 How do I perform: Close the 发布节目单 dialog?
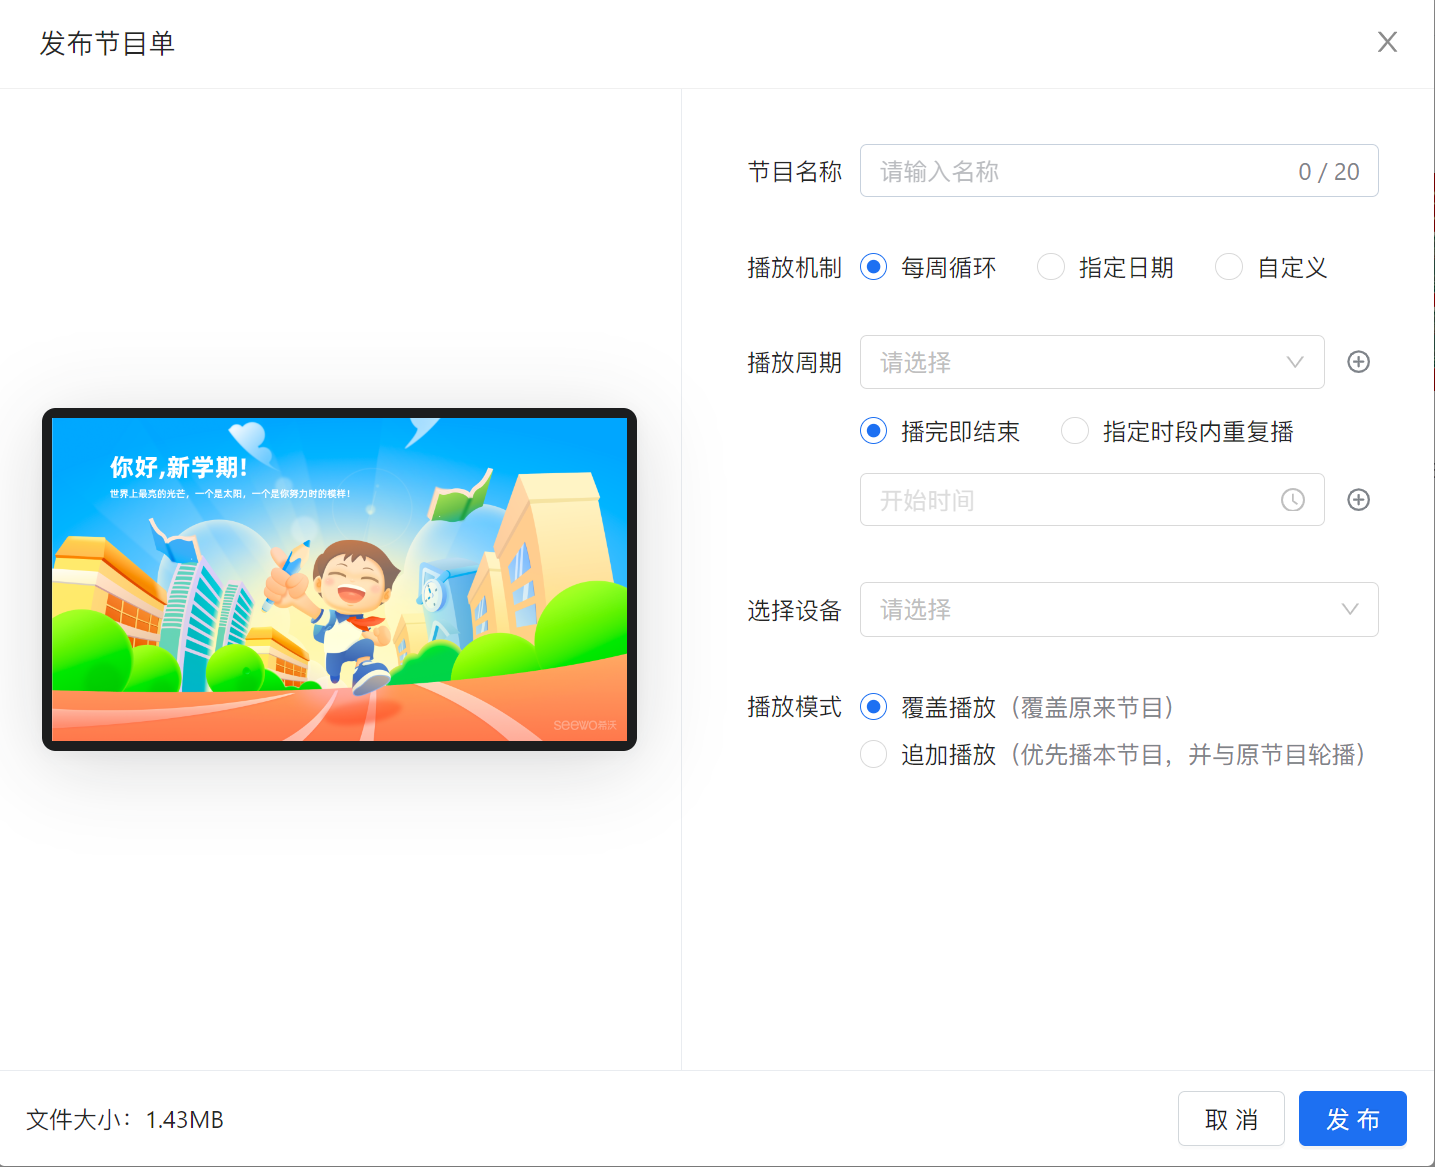[1387, 42]
